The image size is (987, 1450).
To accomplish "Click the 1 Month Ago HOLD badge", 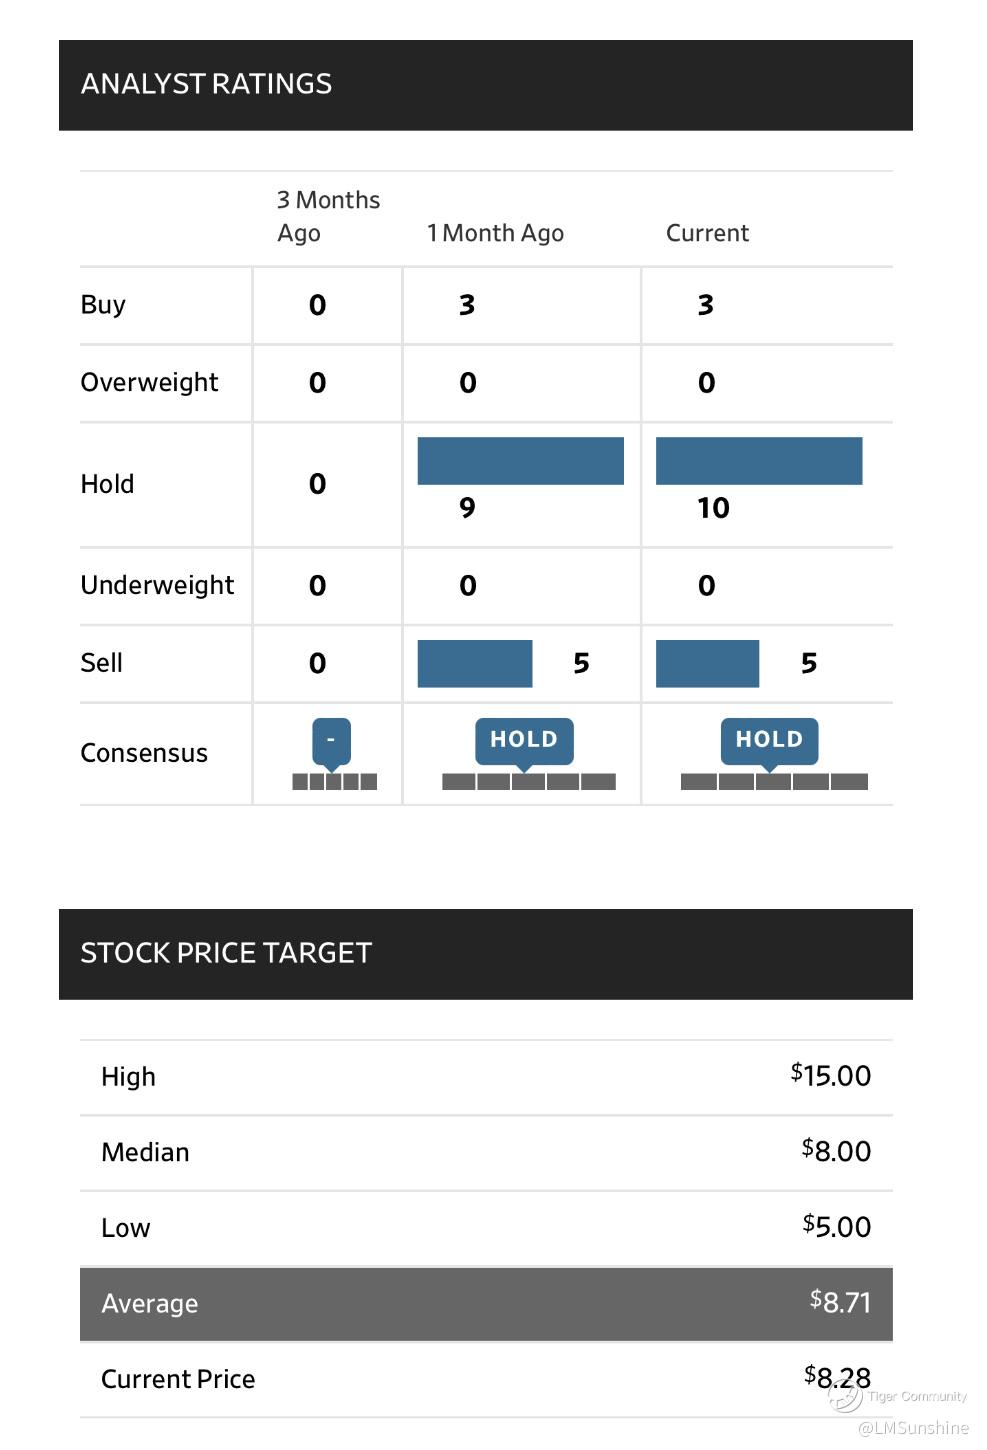I will click(524, 740).
